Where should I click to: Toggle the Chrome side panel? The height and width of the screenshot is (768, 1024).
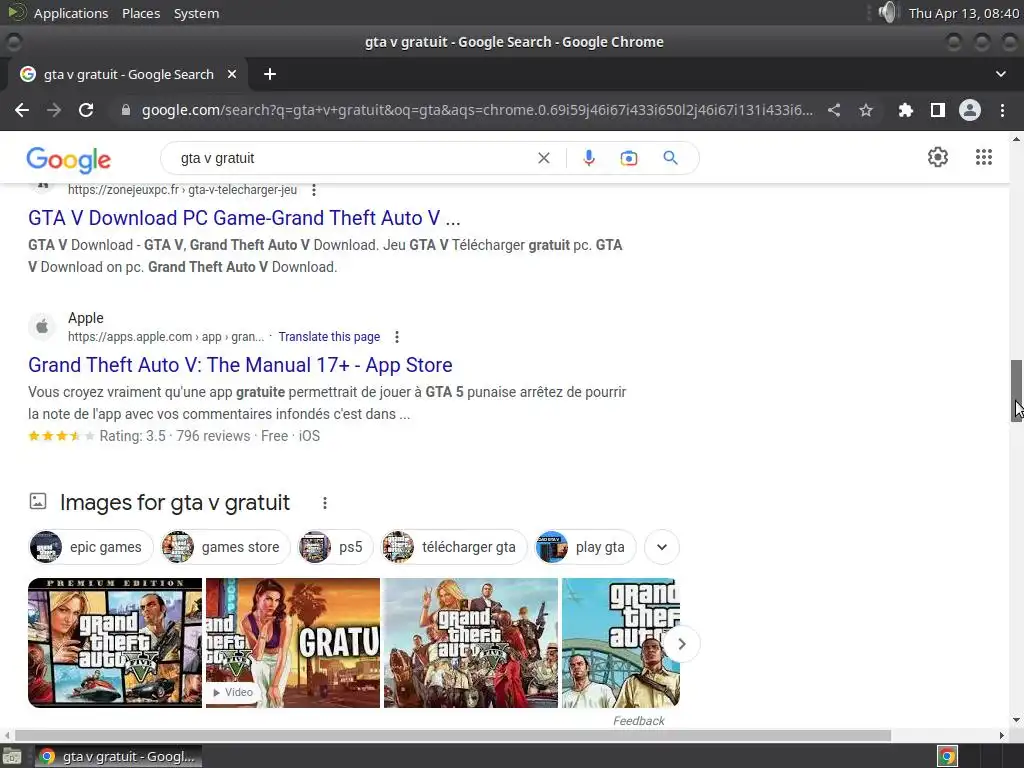(938, 110)
